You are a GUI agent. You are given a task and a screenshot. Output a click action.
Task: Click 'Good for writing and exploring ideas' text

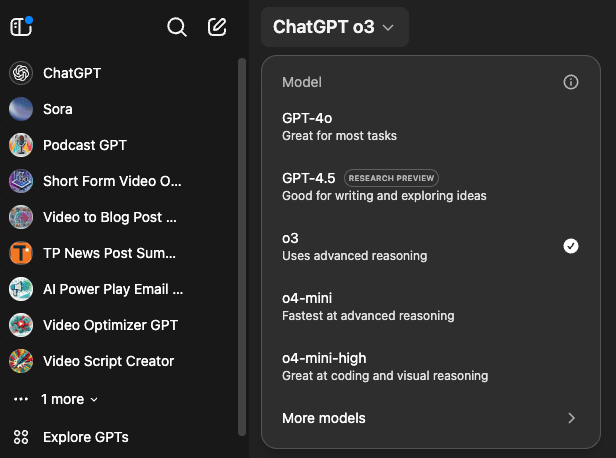(x=384, y=196)
